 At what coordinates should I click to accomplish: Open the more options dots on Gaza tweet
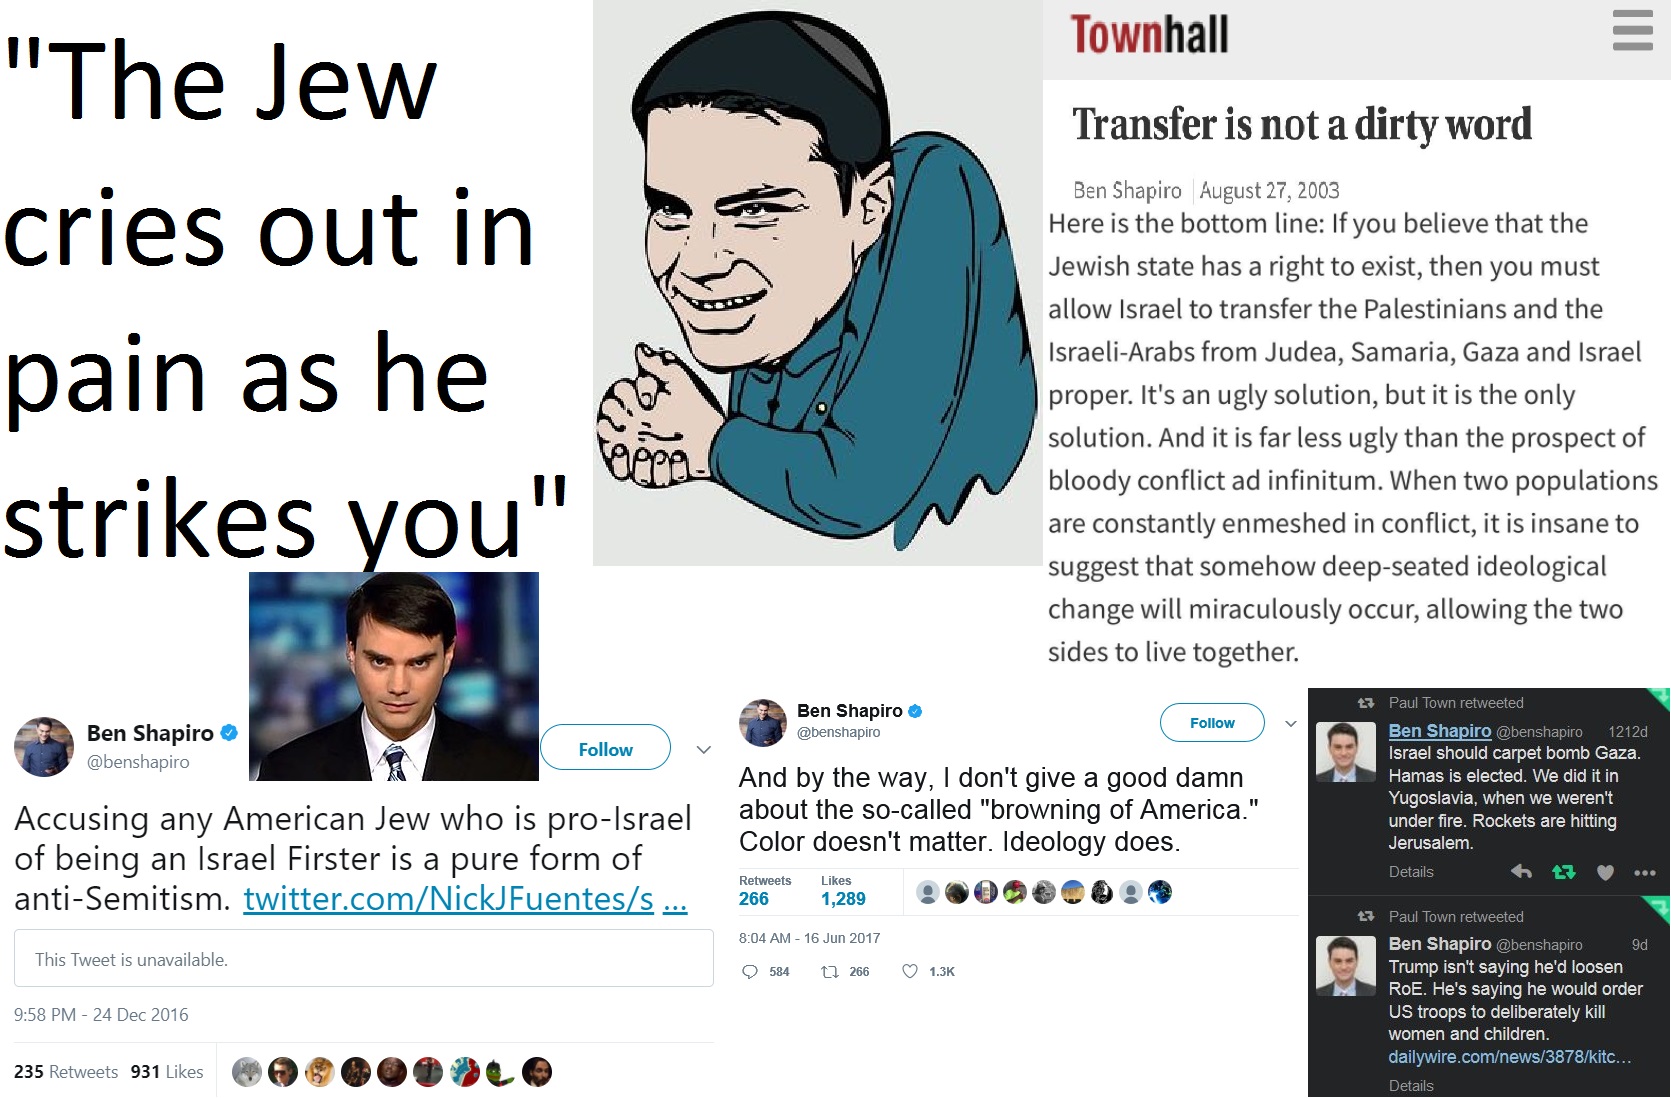(x=1645, y=873)
